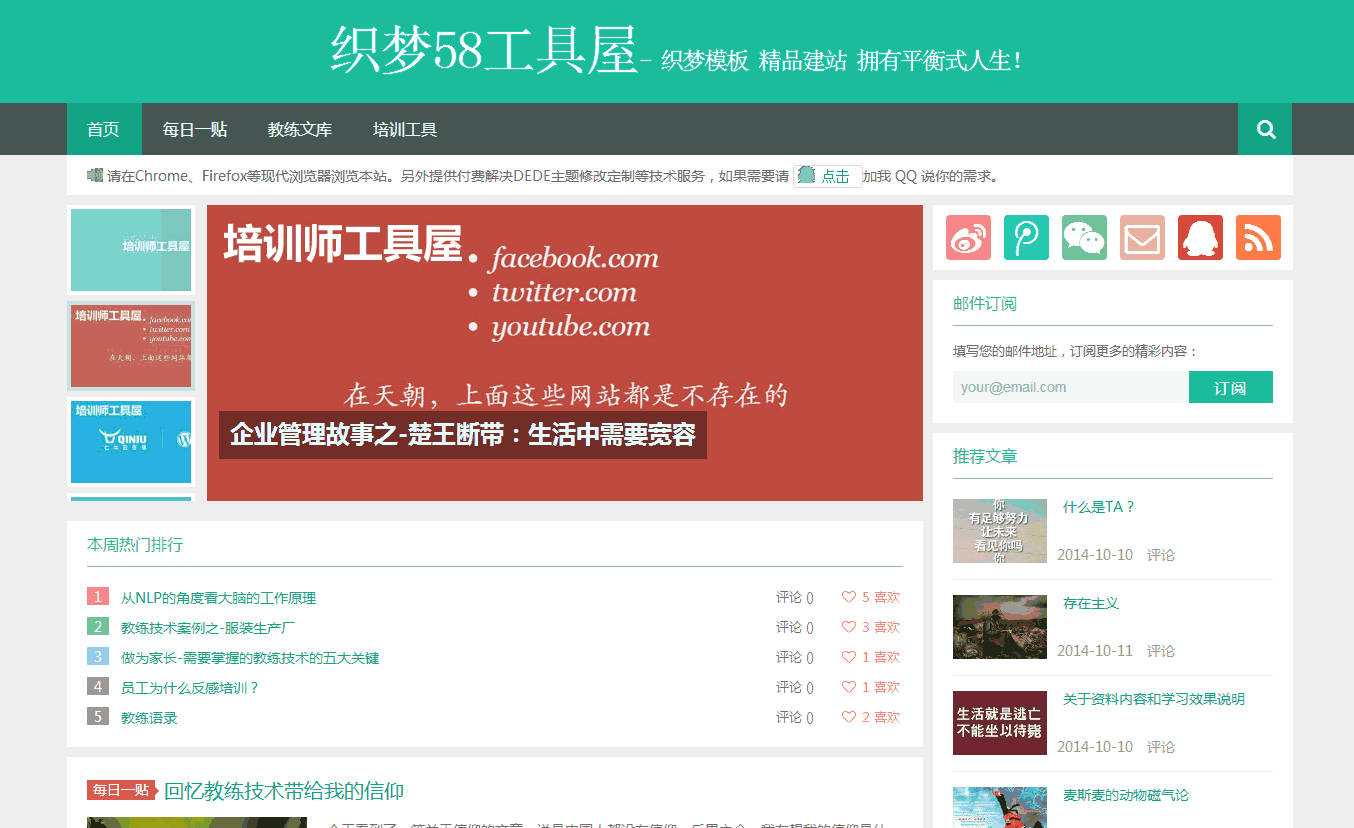Image resolution: width=1354 pixels, height=828 pixels.
Task: Click the 订阅 subscribe button
Action: [1230, 387]
